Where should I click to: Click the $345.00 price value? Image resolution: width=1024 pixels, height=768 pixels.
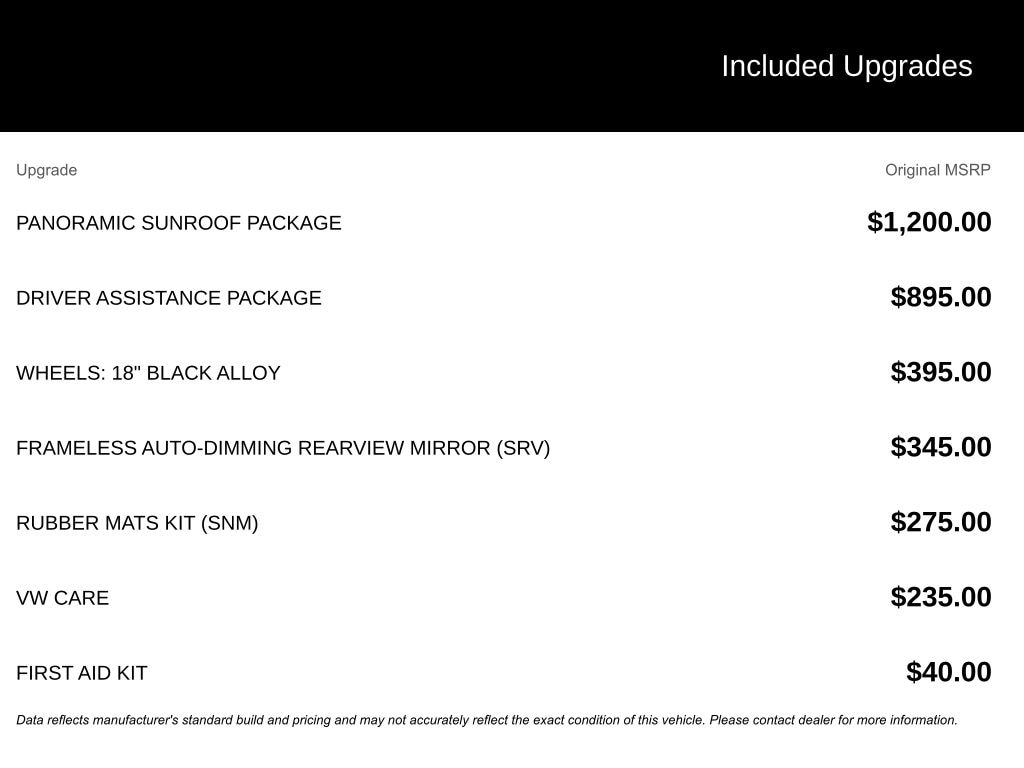941,447
